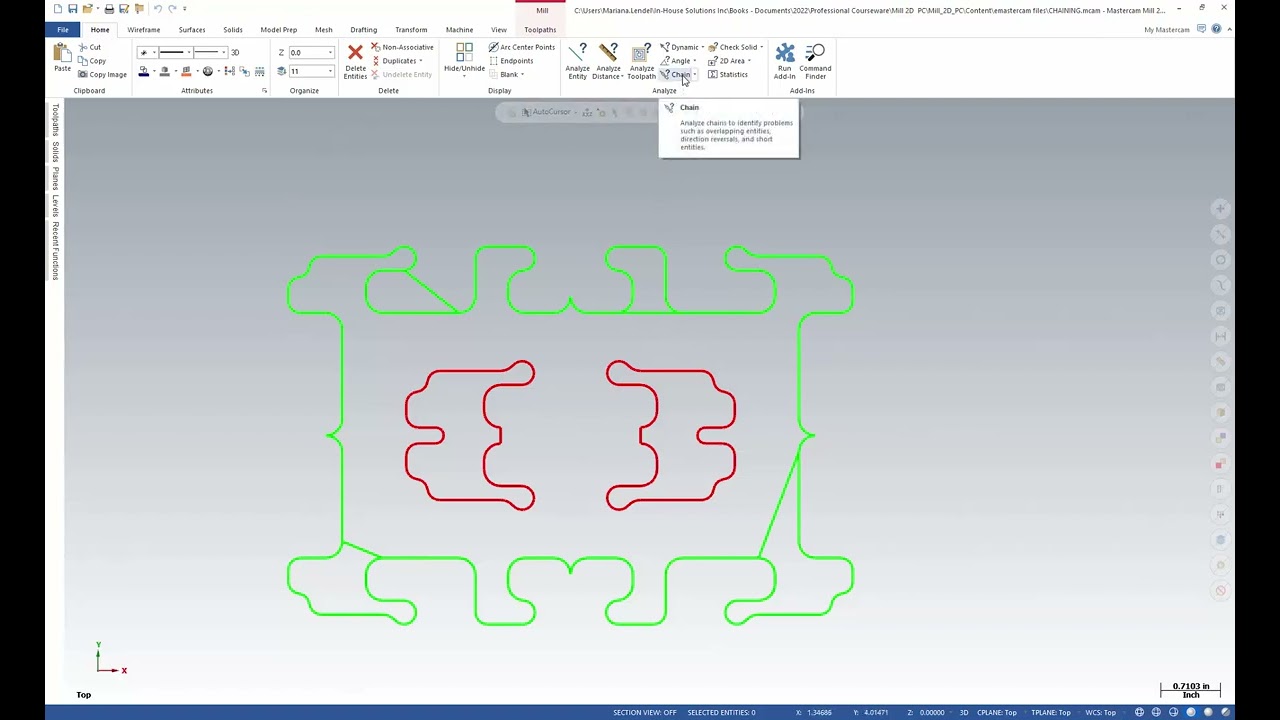Image resolution: width=1280 pixels, height=720 pixels.
Task: Click CPLANE: Top in status bar
Action: (996, 712)
